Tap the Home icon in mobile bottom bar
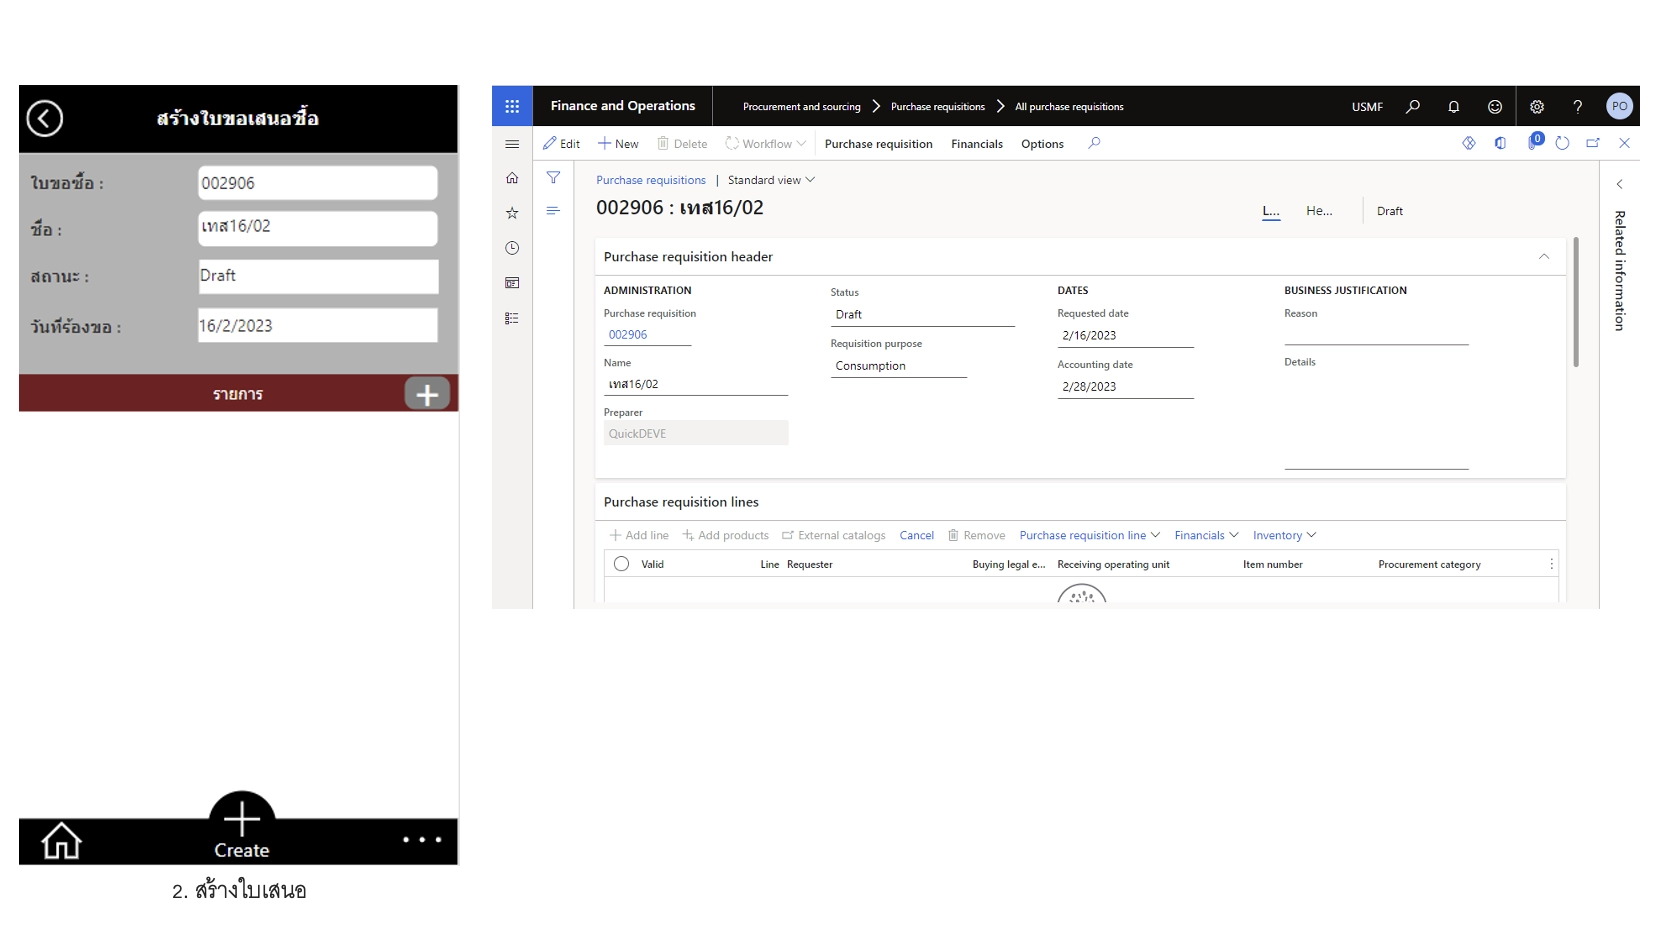This screenshot has width=1662, height=948. coord(61,841)
